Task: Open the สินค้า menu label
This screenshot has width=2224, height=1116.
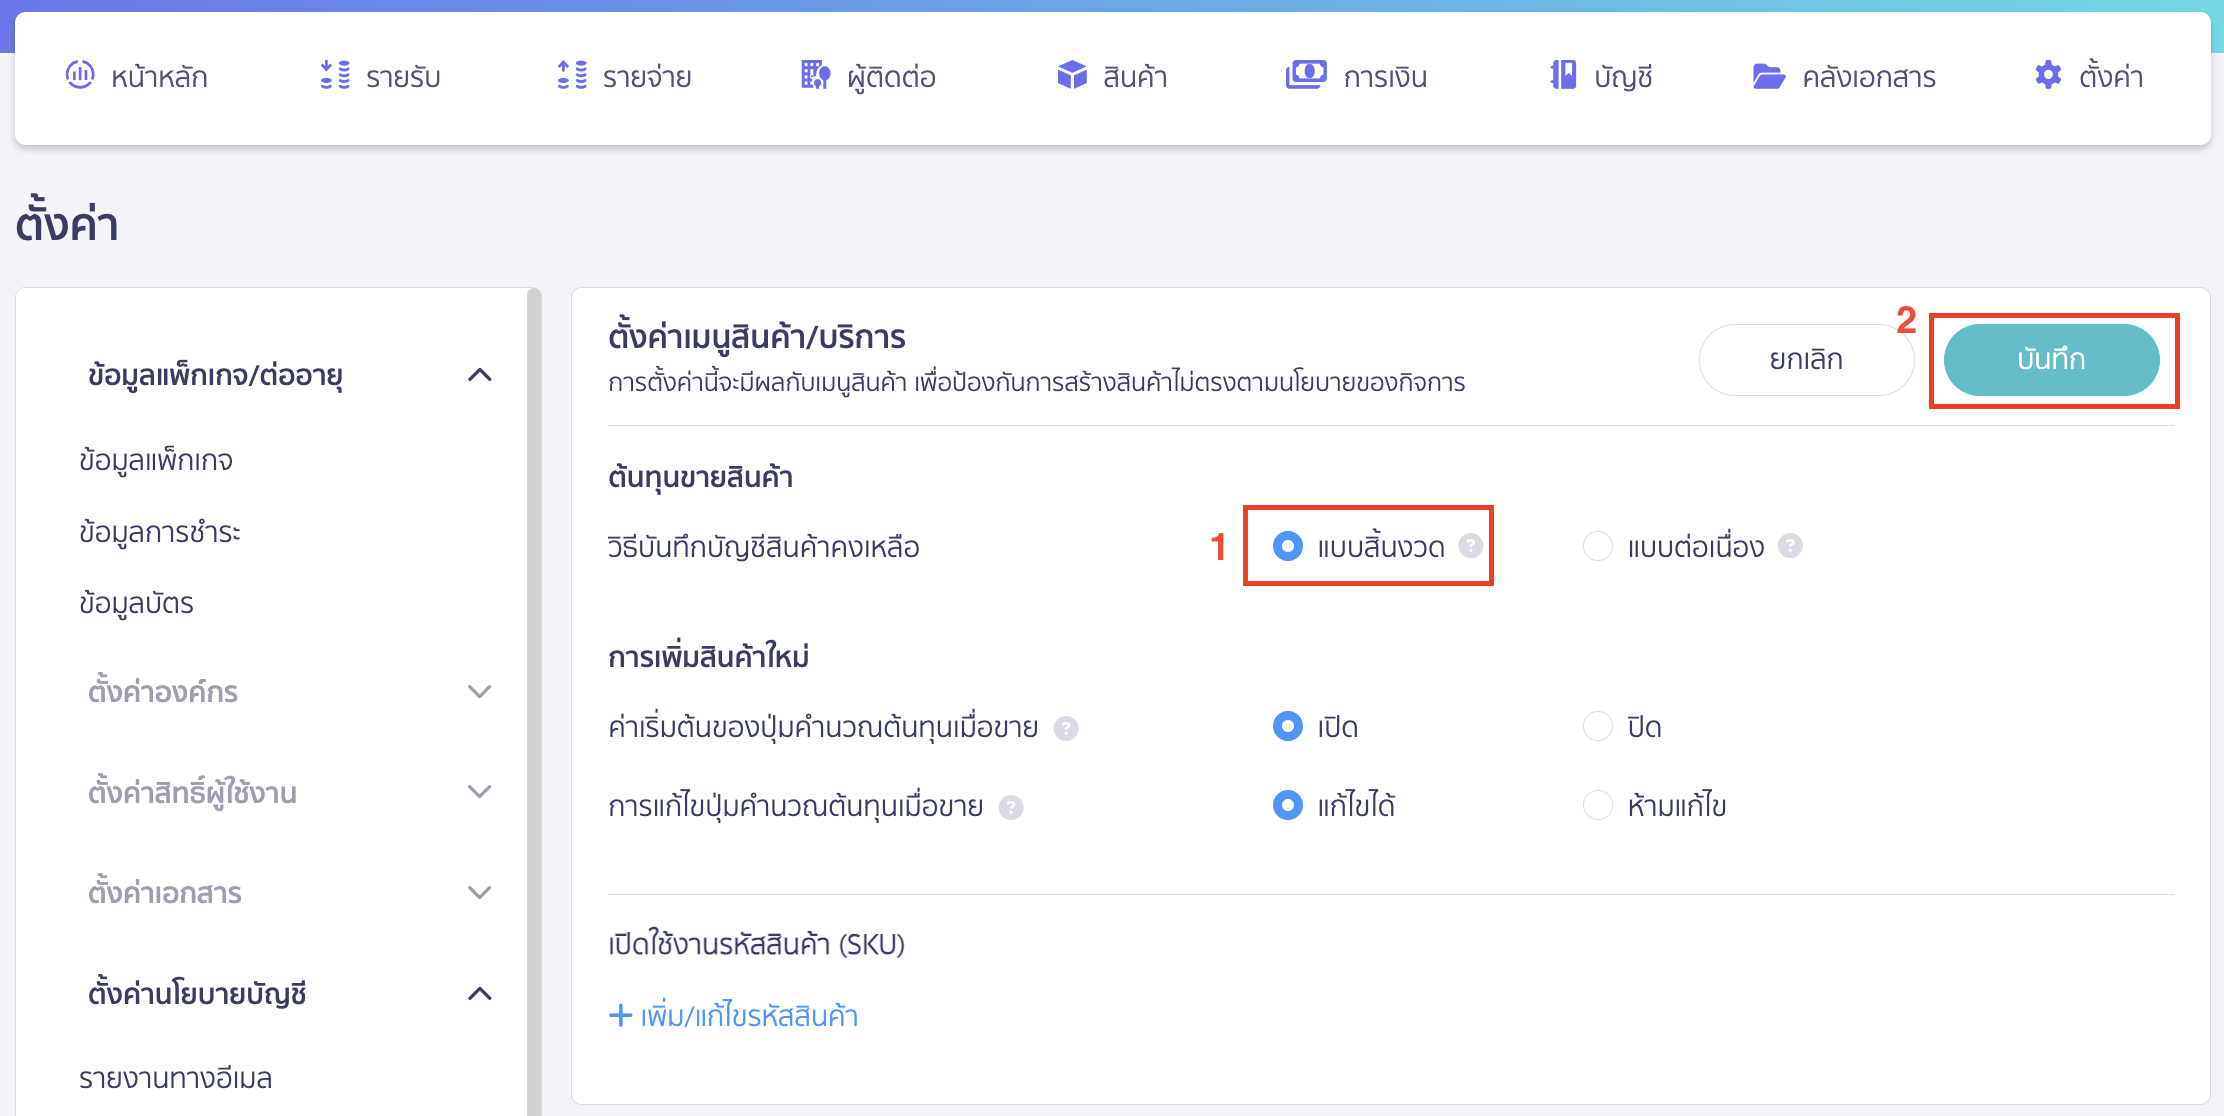Action: click(1135, 77)
